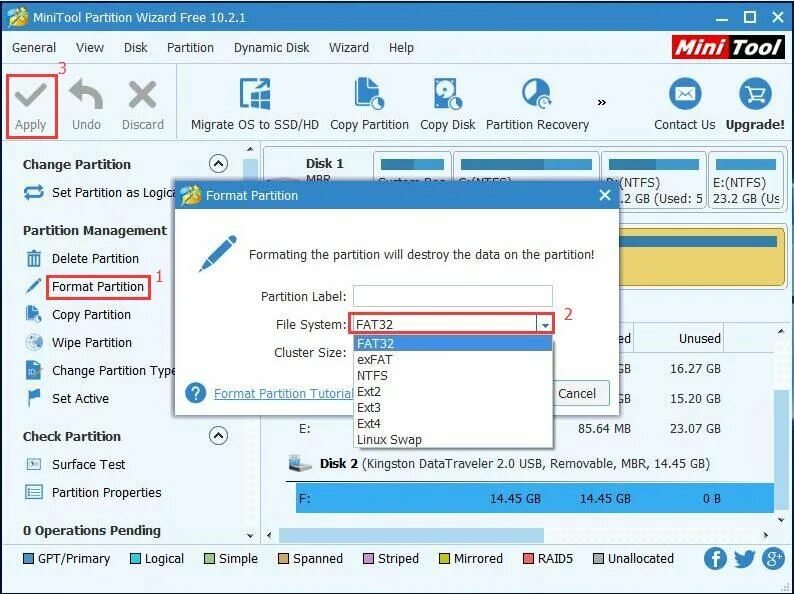Click the left panel scroll-down arrow
794x594 pixels.
(250, 535)
